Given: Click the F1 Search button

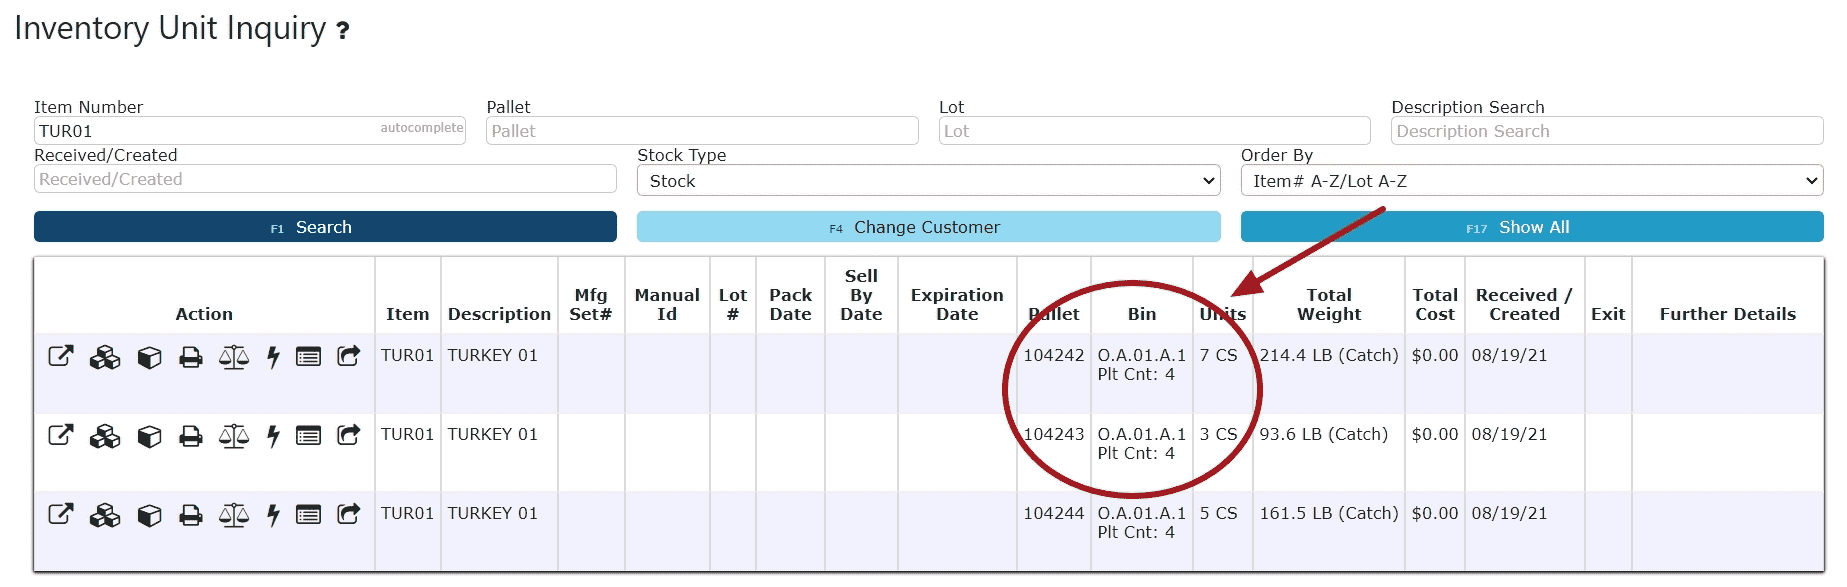Looking at the screenshot, I should [325, 227].
